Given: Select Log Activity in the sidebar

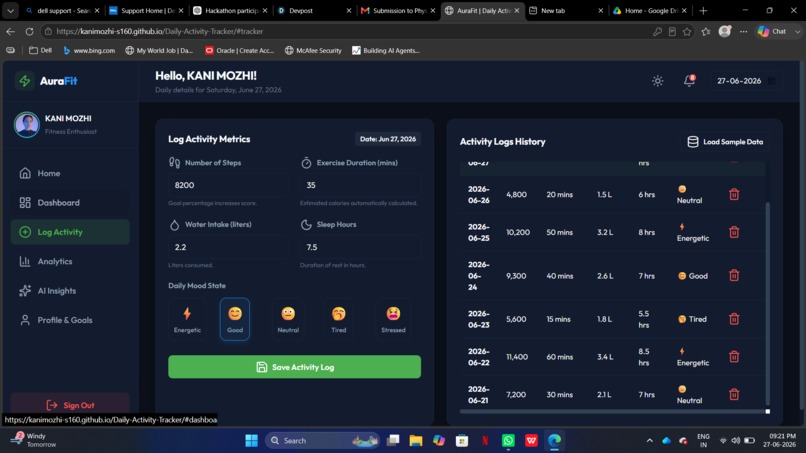Looking at the screenshot, I should (70, 232).
